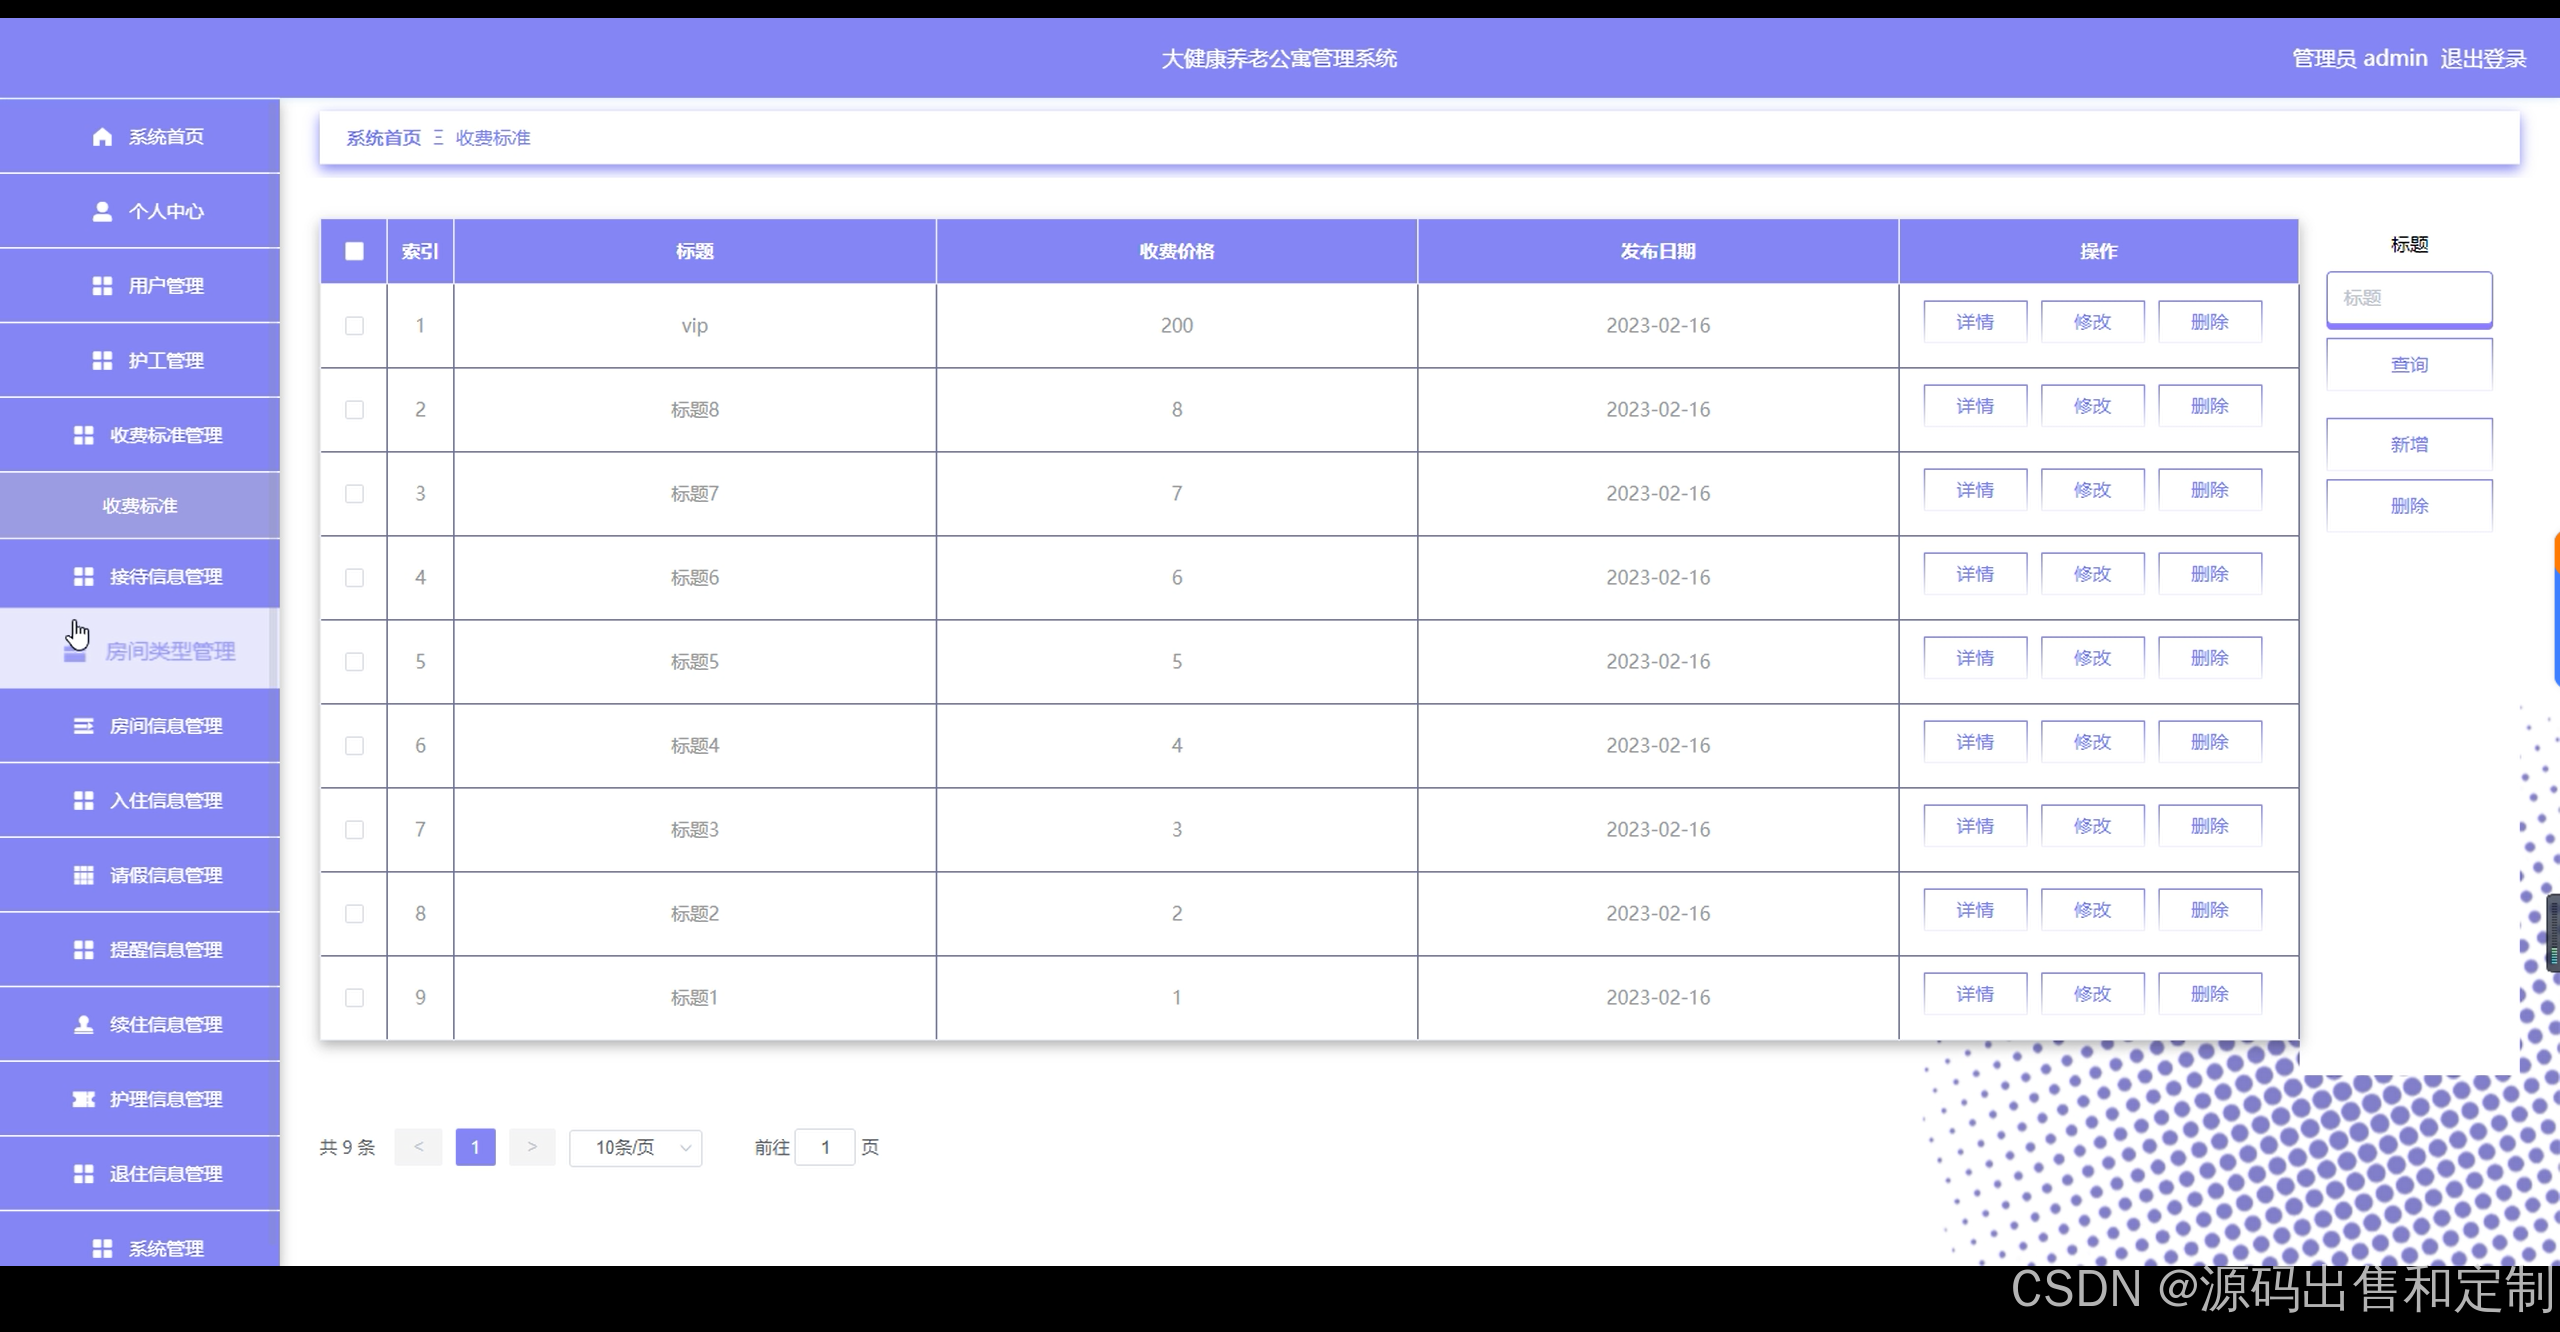Click the person icon beside 个人中心
Viewport: 2560px width, 1332px height.
(x=102, y=212)
